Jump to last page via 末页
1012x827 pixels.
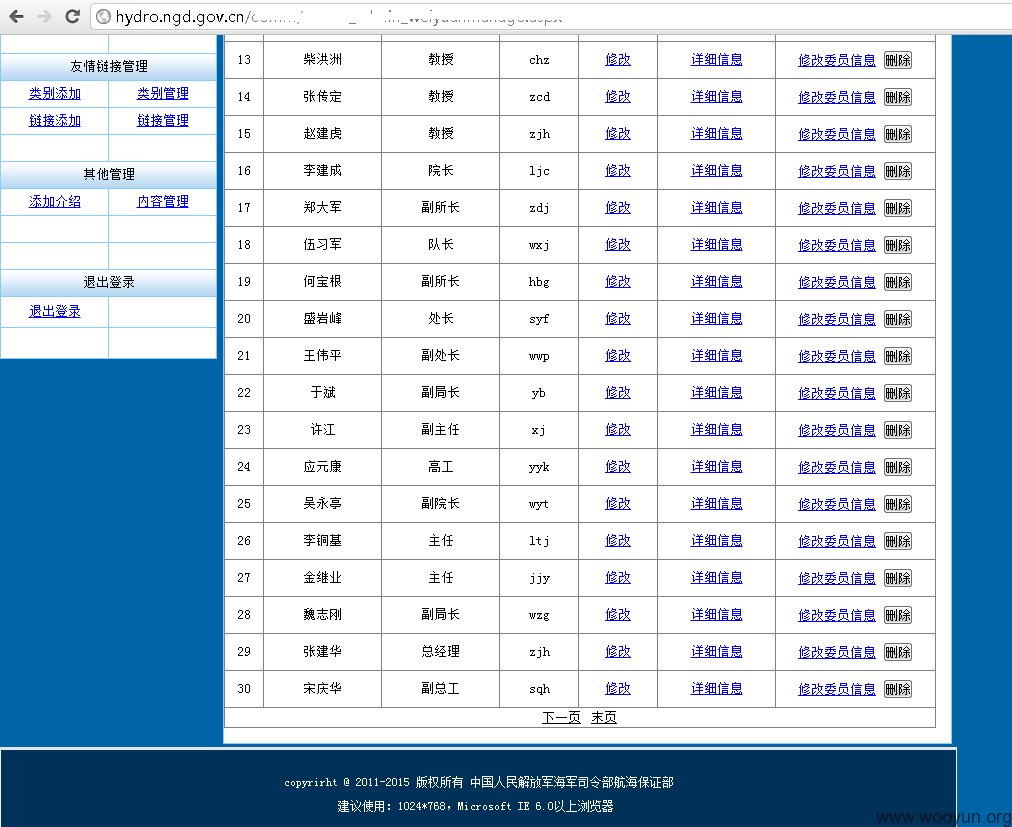click(x=603, y=717)
